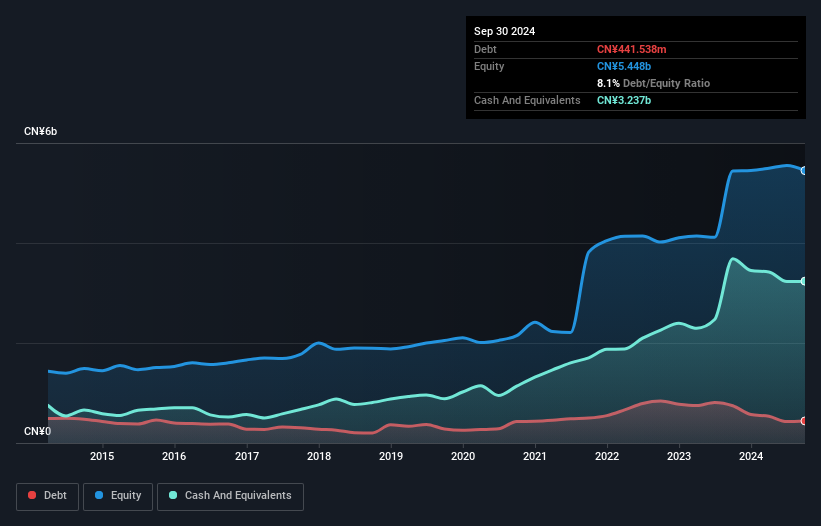Click the CN¥3.237b cash value
The image size is (821, 526).
tap(624, 100)
